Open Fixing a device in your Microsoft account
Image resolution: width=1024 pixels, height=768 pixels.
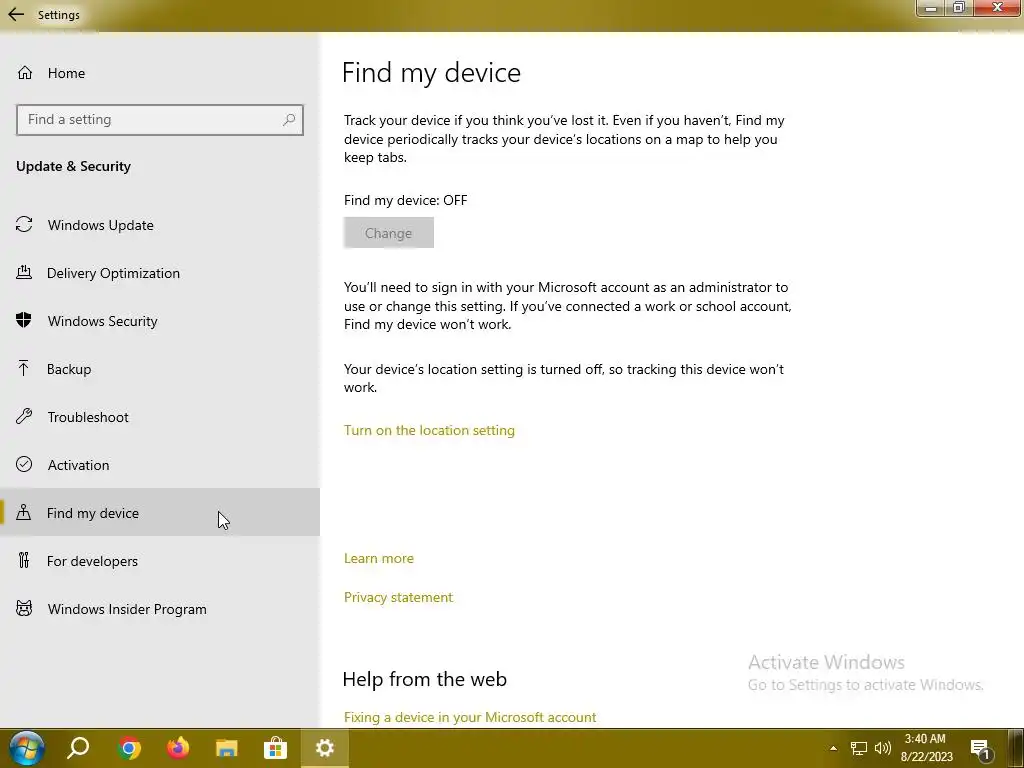470,717
